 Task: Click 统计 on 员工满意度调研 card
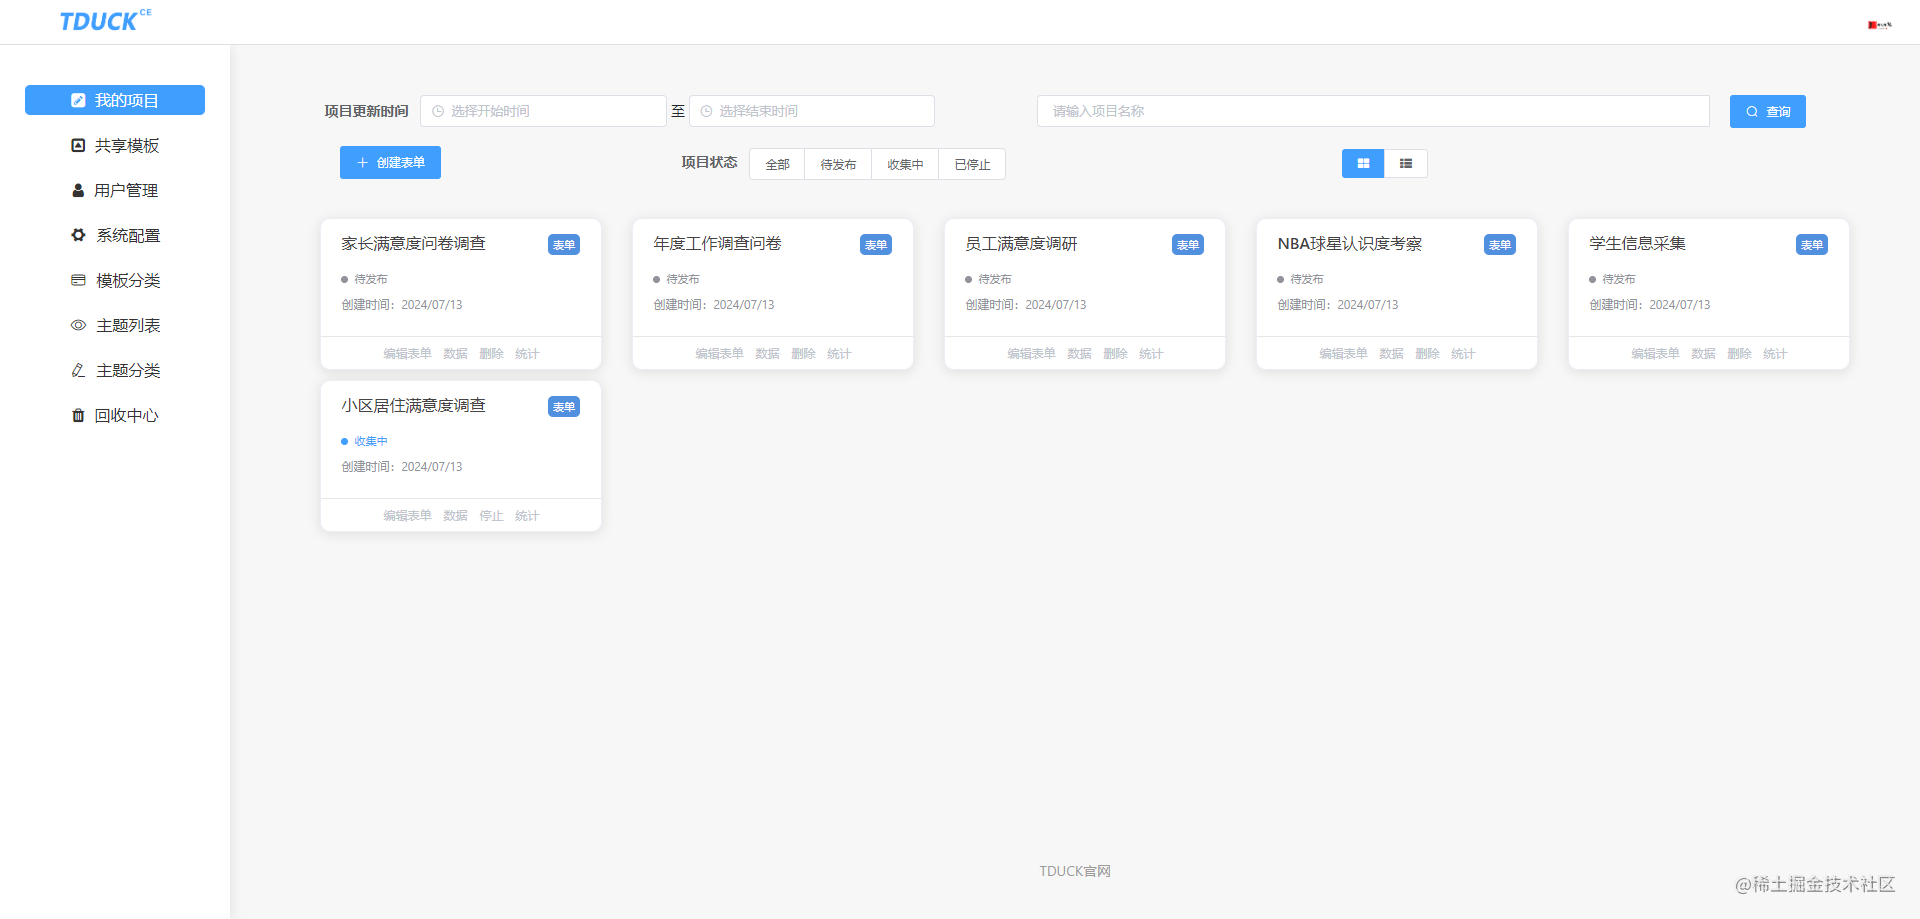(x=1151, y=353)
